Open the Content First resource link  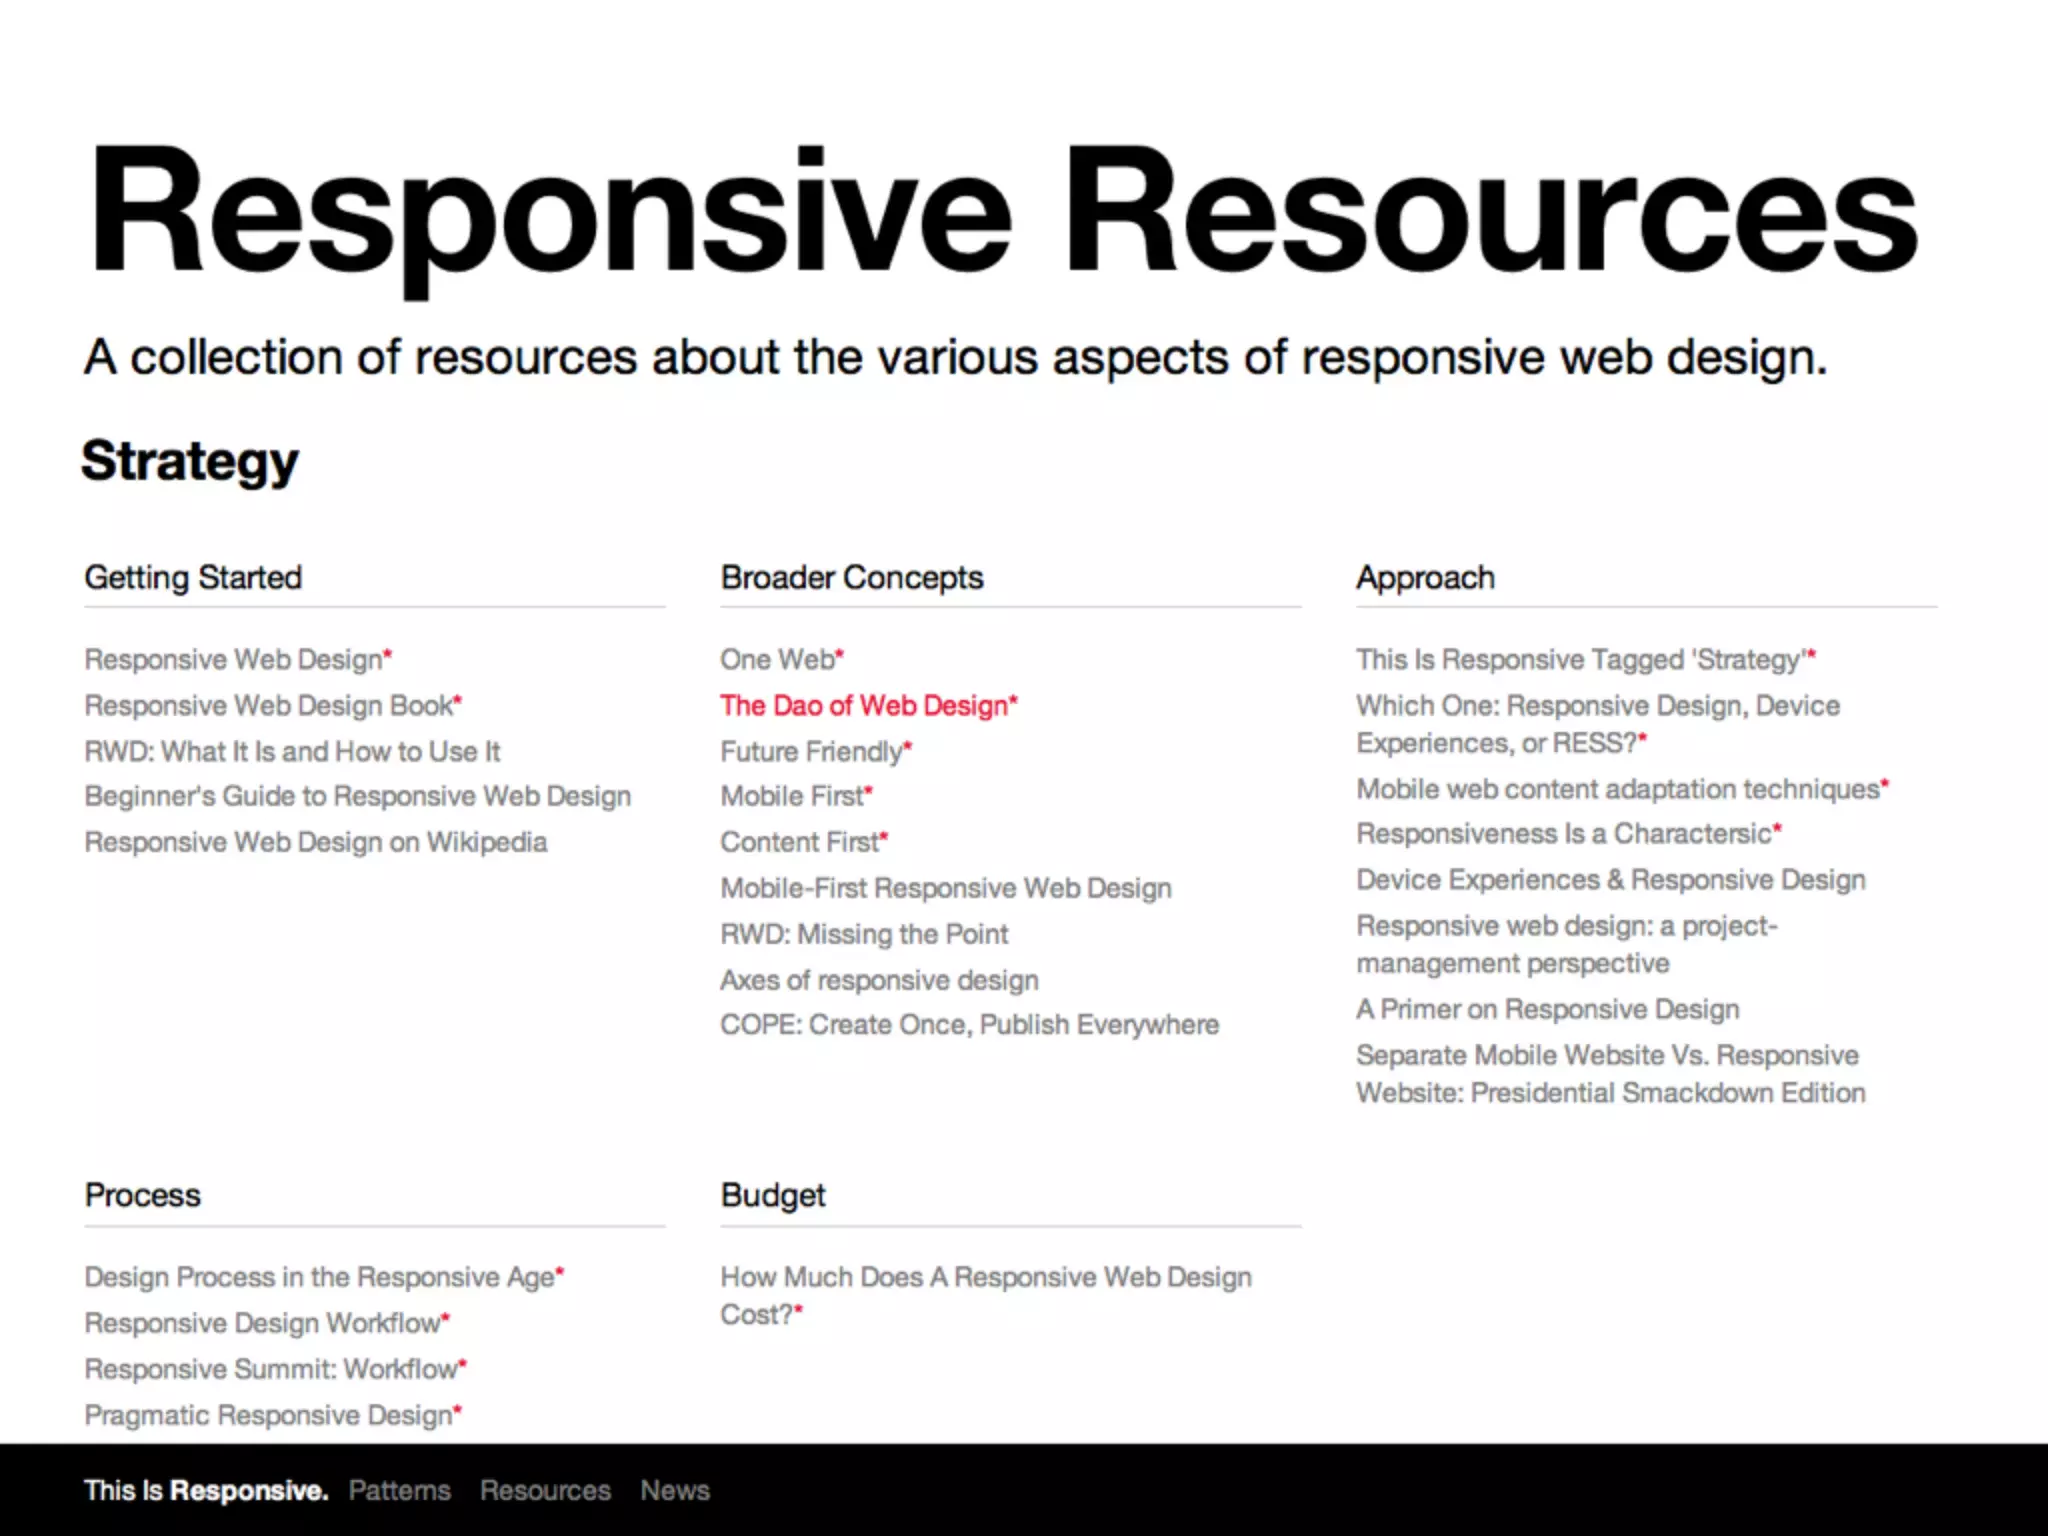point(800,843)
